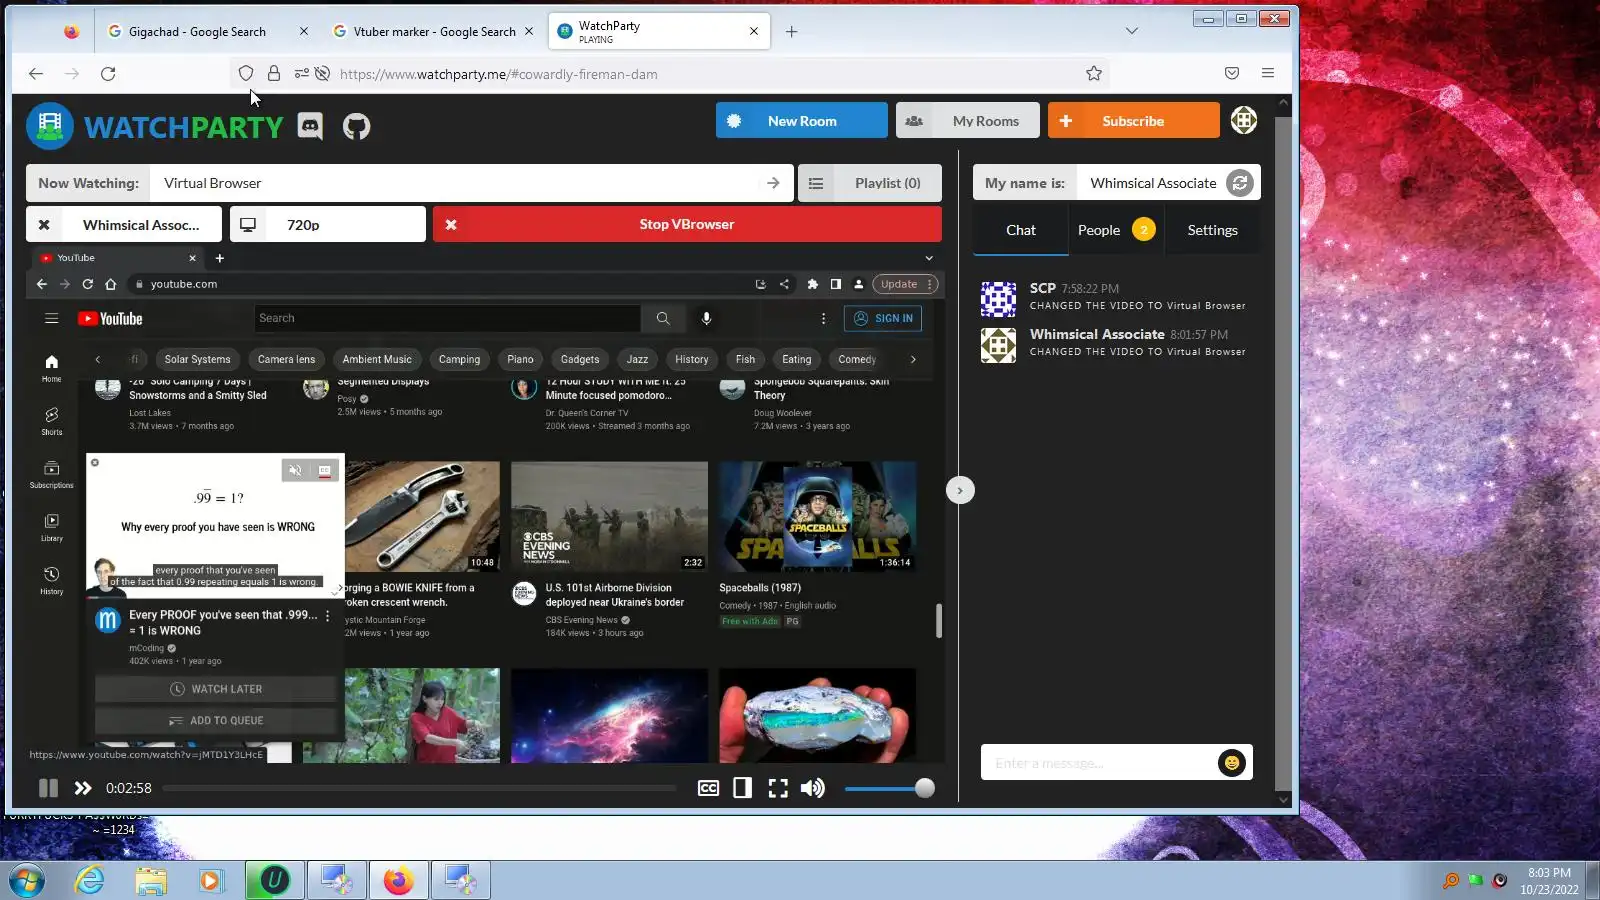Viewport: 1600px width, 900px height.
Task: Open virtual browser extensions puzzle icon
Action: (812, 284)
